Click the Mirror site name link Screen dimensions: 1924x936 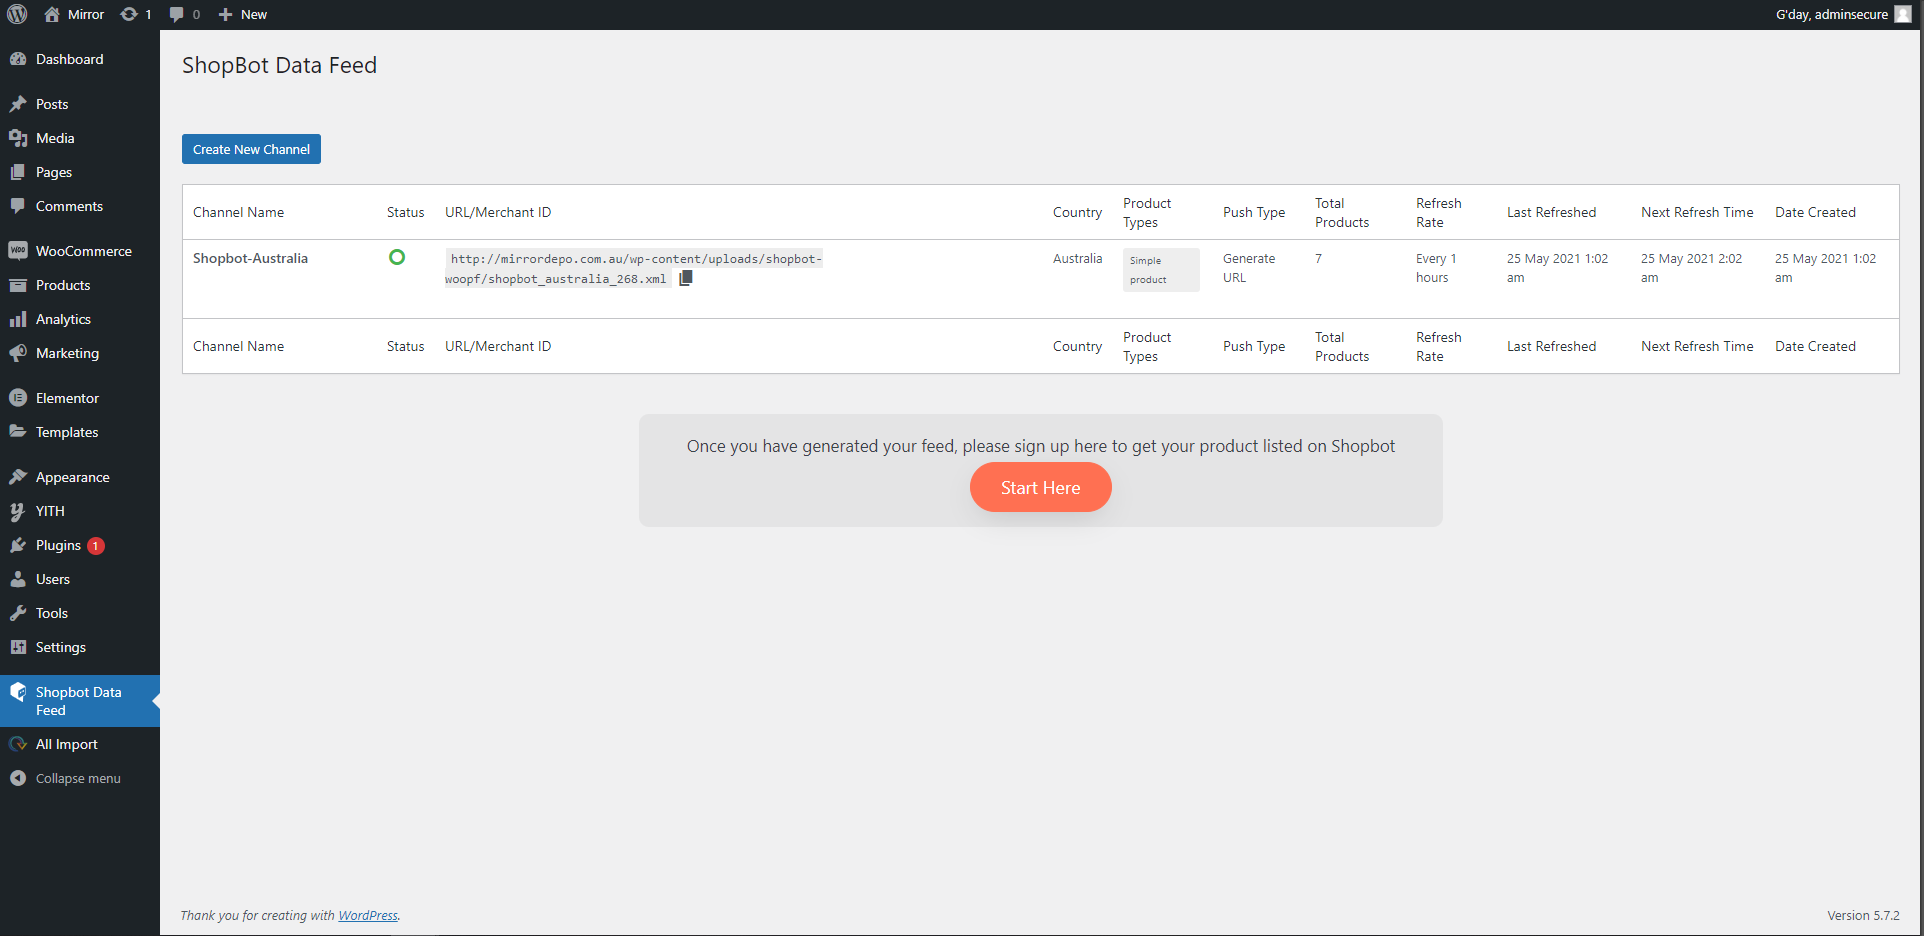point(86,14)
